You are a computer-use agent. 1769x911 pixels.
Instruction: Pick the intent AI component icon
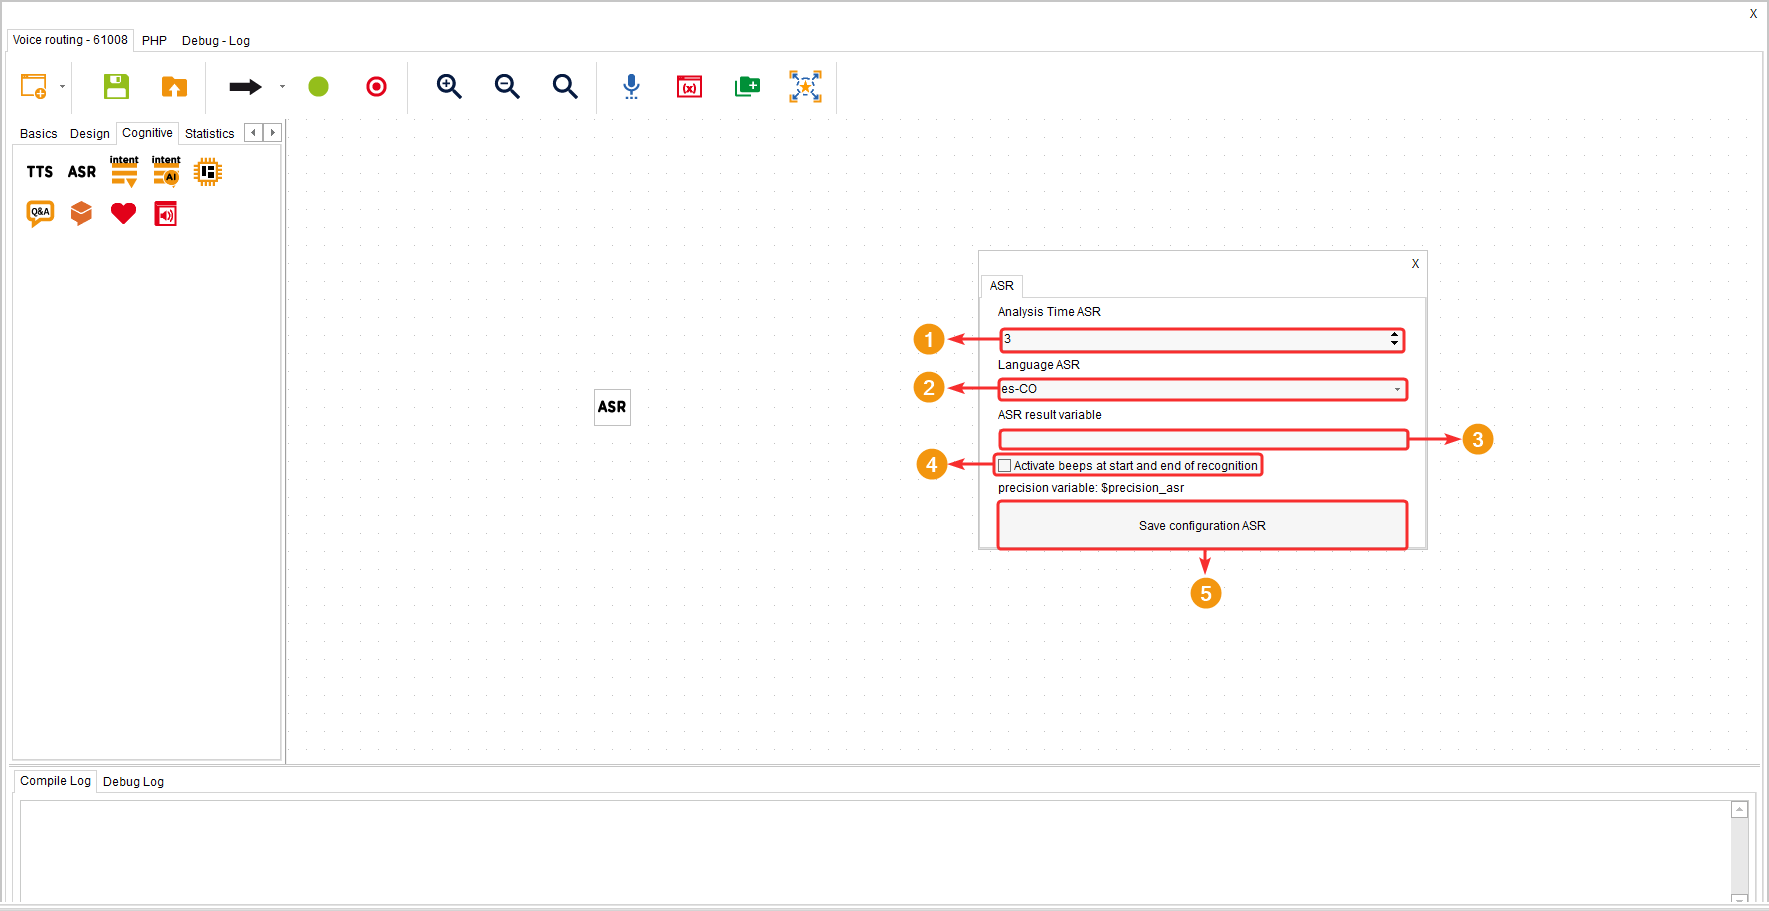[166, 172]
